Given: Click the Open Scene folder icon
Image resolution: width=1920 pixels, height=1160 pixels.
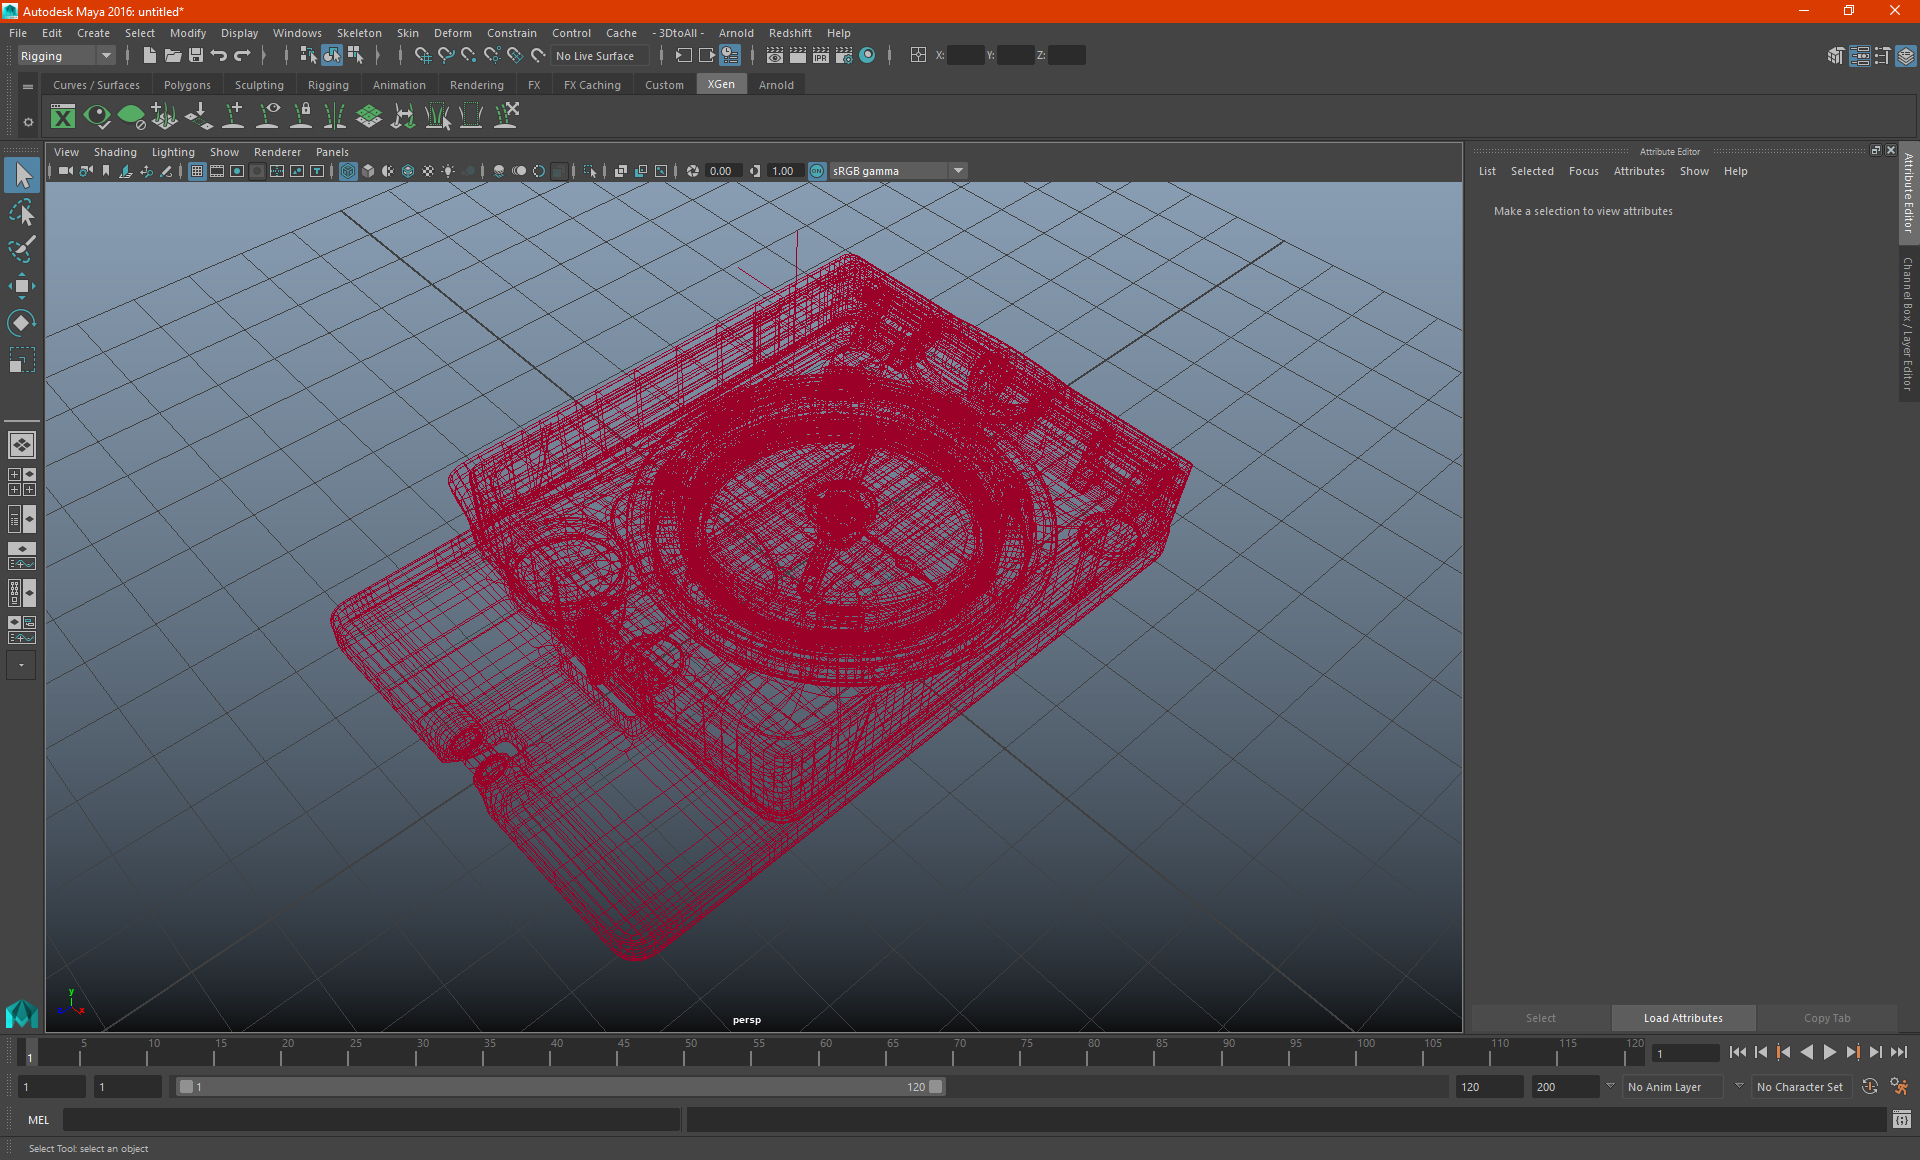Looking at the screenshot, I should tap(173, 56).
